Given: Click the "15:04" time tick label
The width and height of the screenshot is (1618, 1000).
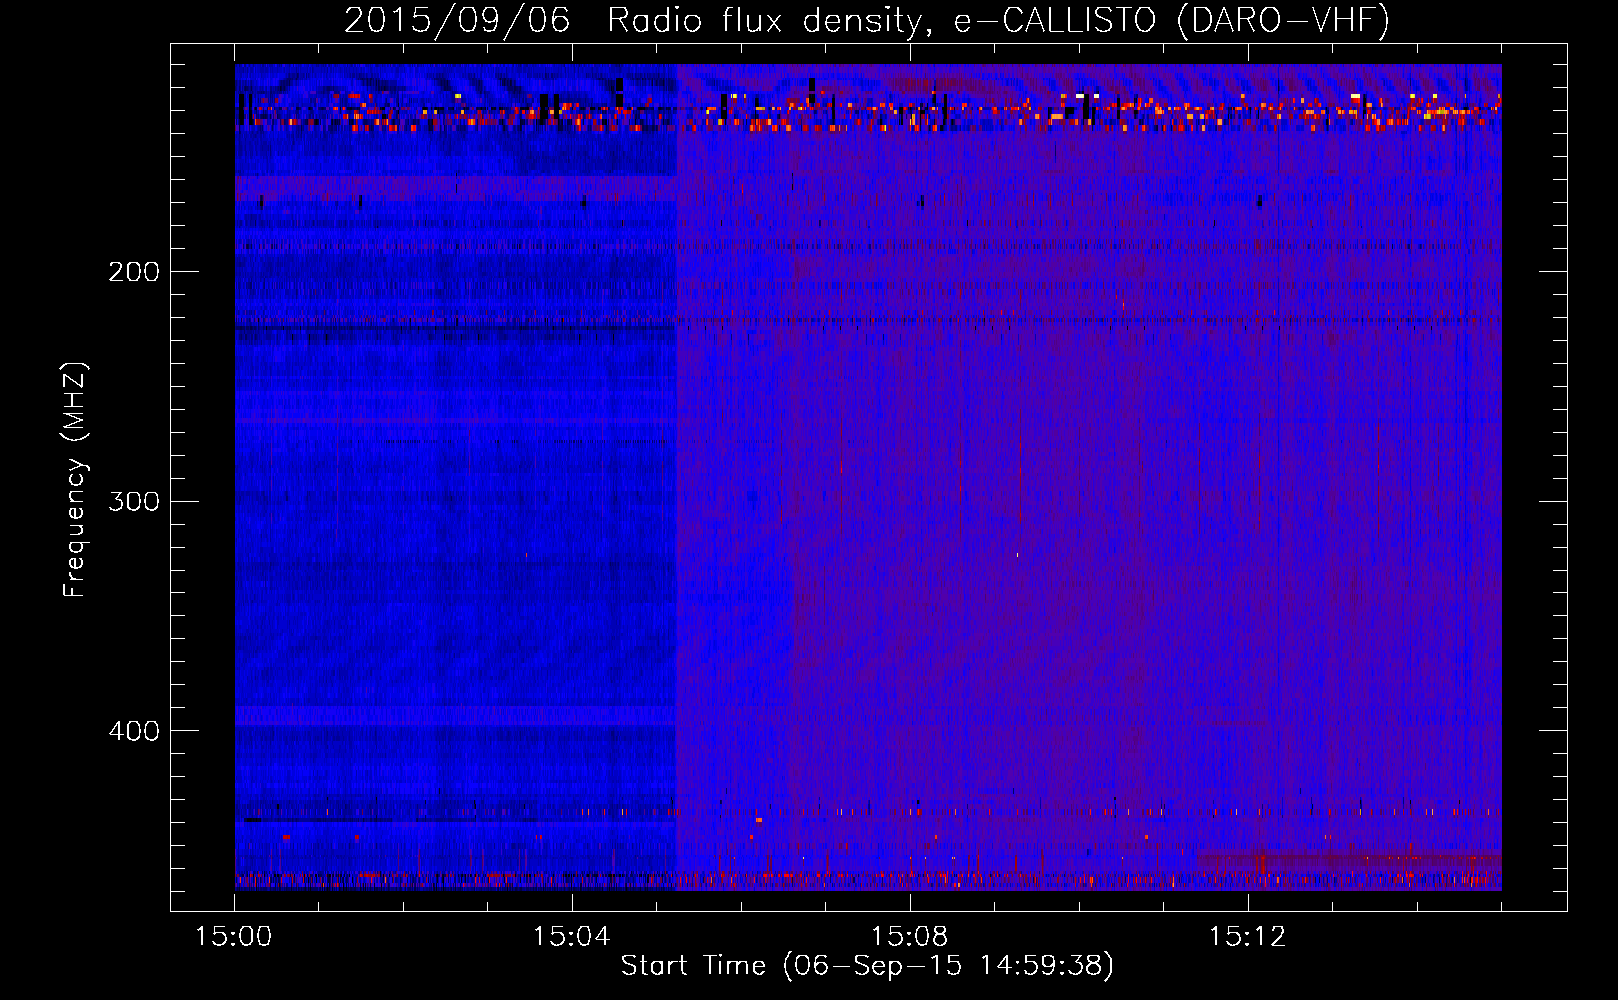Looking at the screenshot, I should click(x=572, y=937).
